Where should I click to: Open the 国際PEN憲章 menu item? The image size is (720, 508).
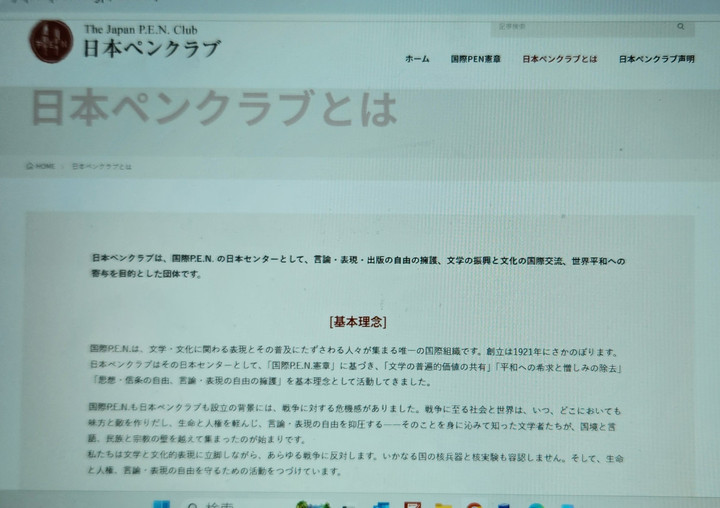[476, 59]
